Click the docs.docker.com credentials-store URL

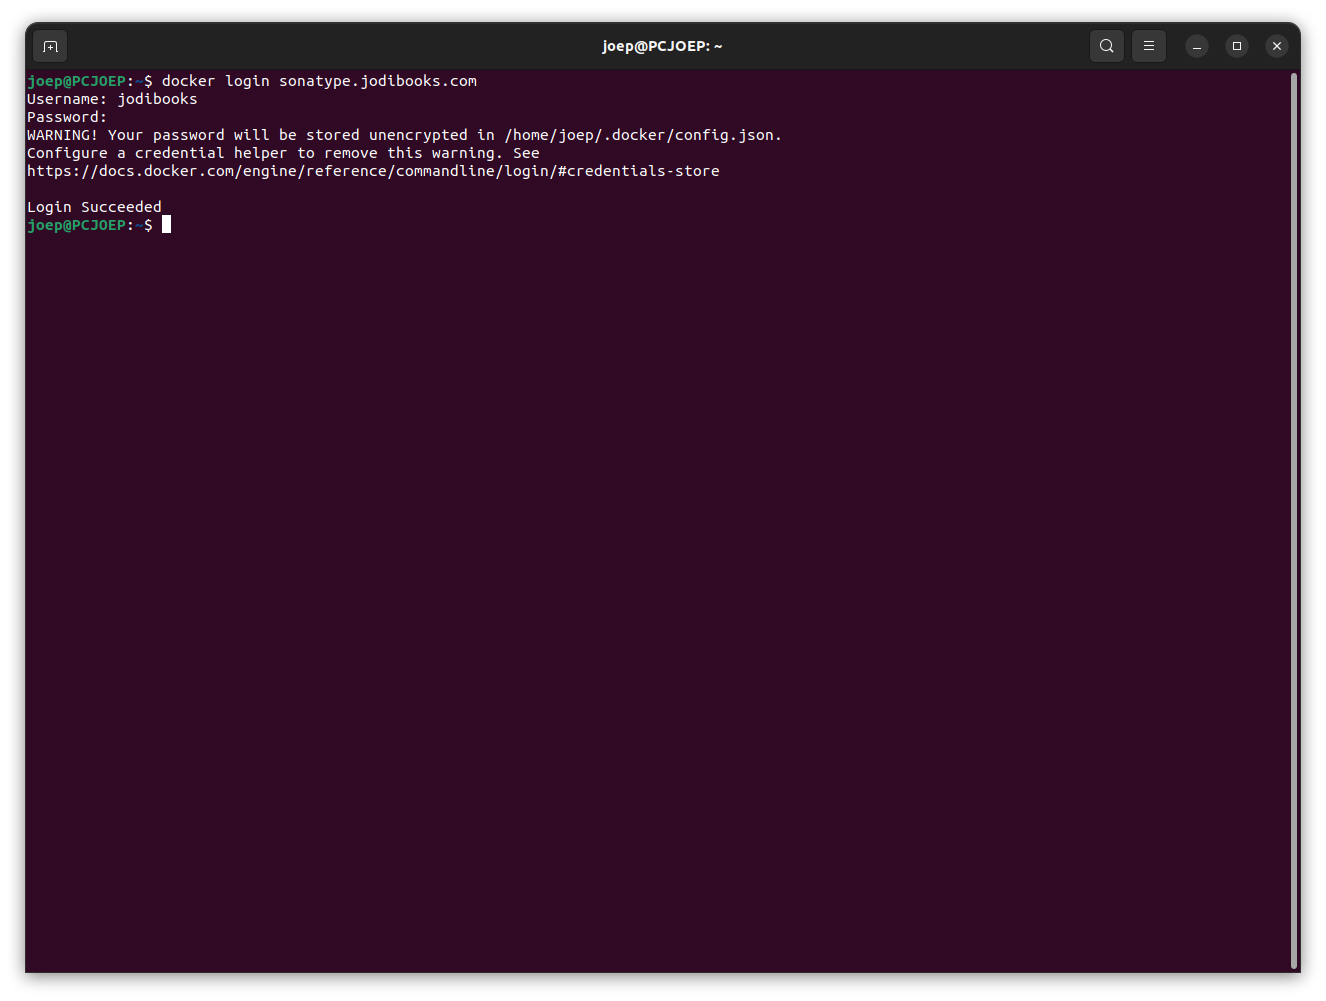tap(373, 171)
